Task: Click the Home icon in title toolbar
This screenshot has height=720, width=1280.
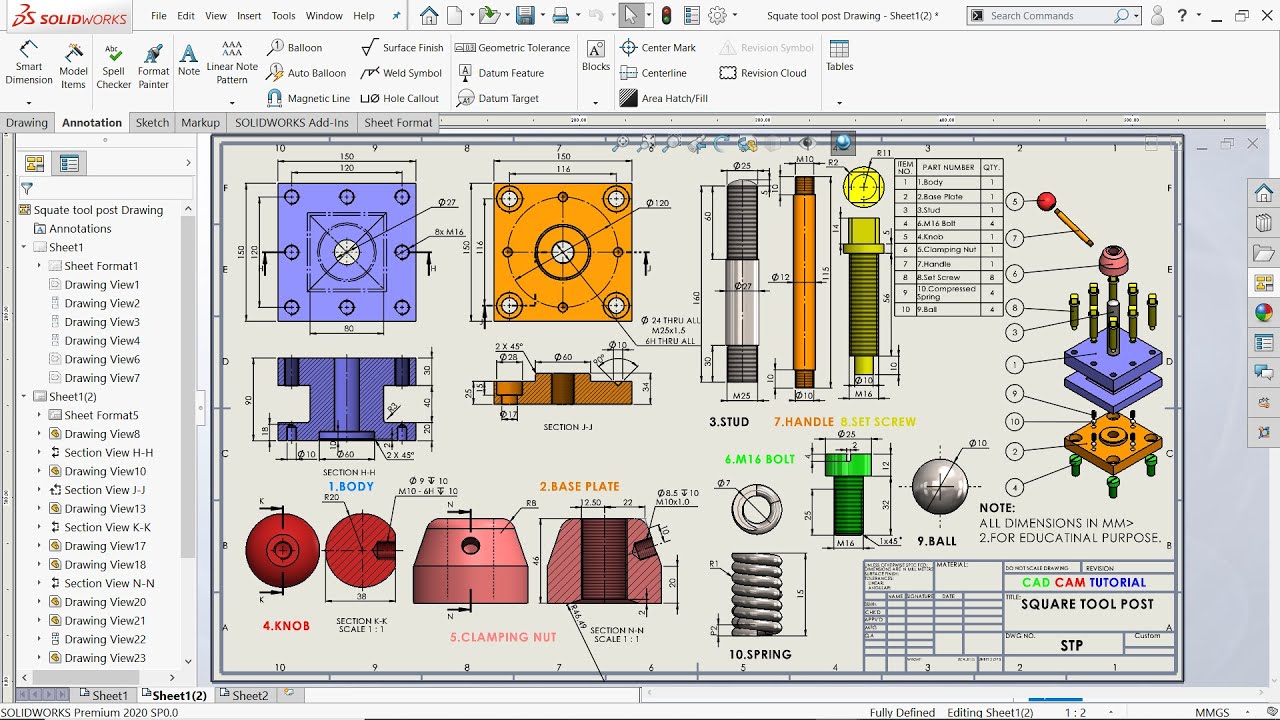Action: click(x=429, y=15)
